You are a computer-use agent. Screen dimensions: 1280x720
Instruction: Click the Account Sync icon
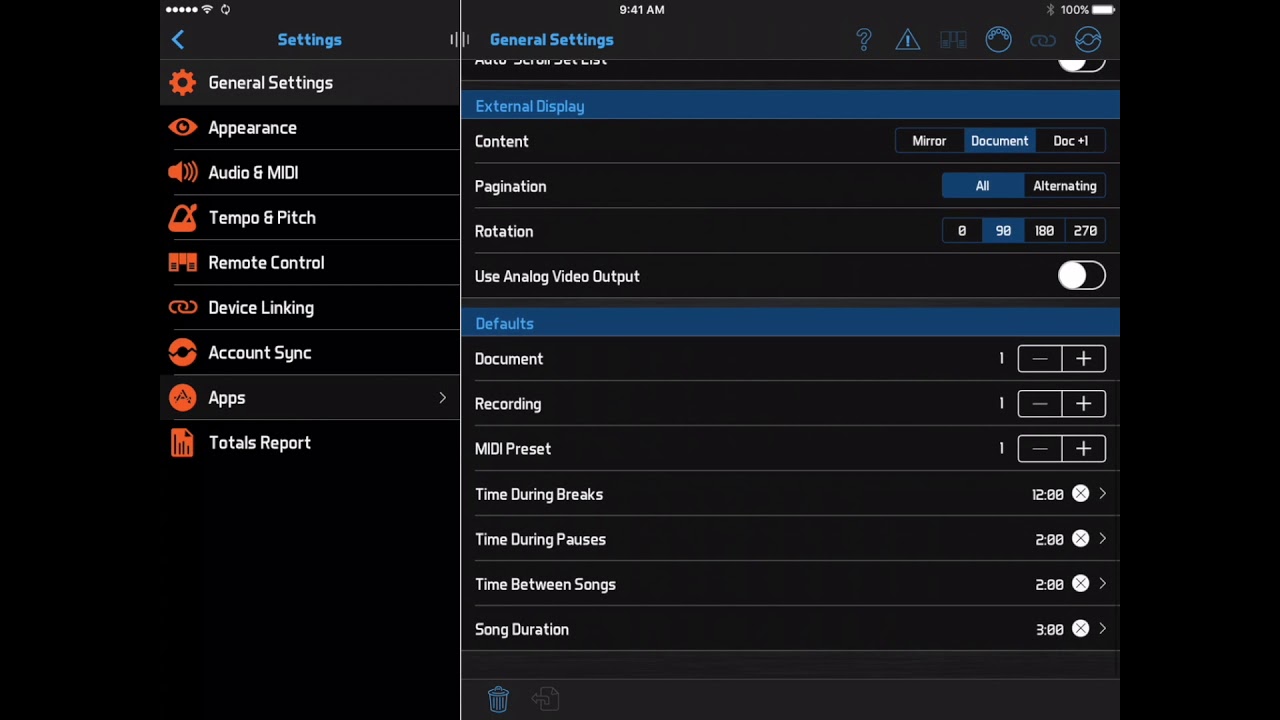(183, 353)
